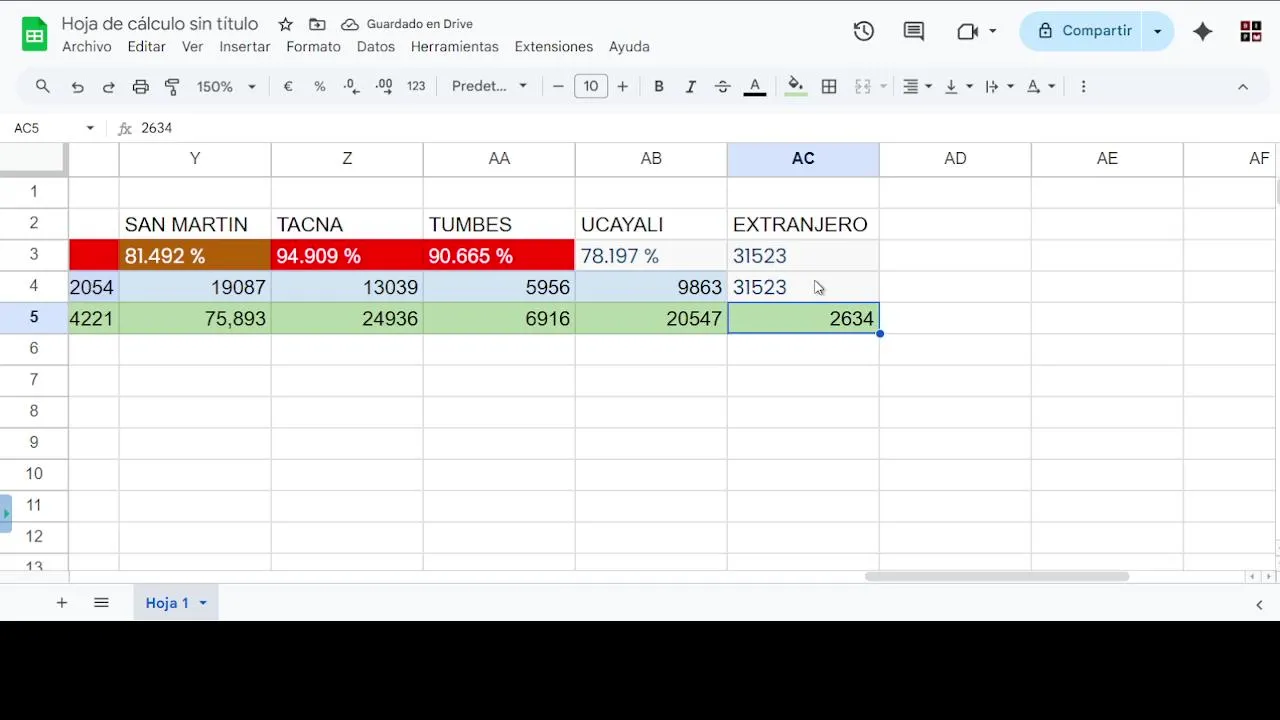Open the Hoja 1 tab dropdown arrow
The image size is (1280, 720).
tap(203, 603)
